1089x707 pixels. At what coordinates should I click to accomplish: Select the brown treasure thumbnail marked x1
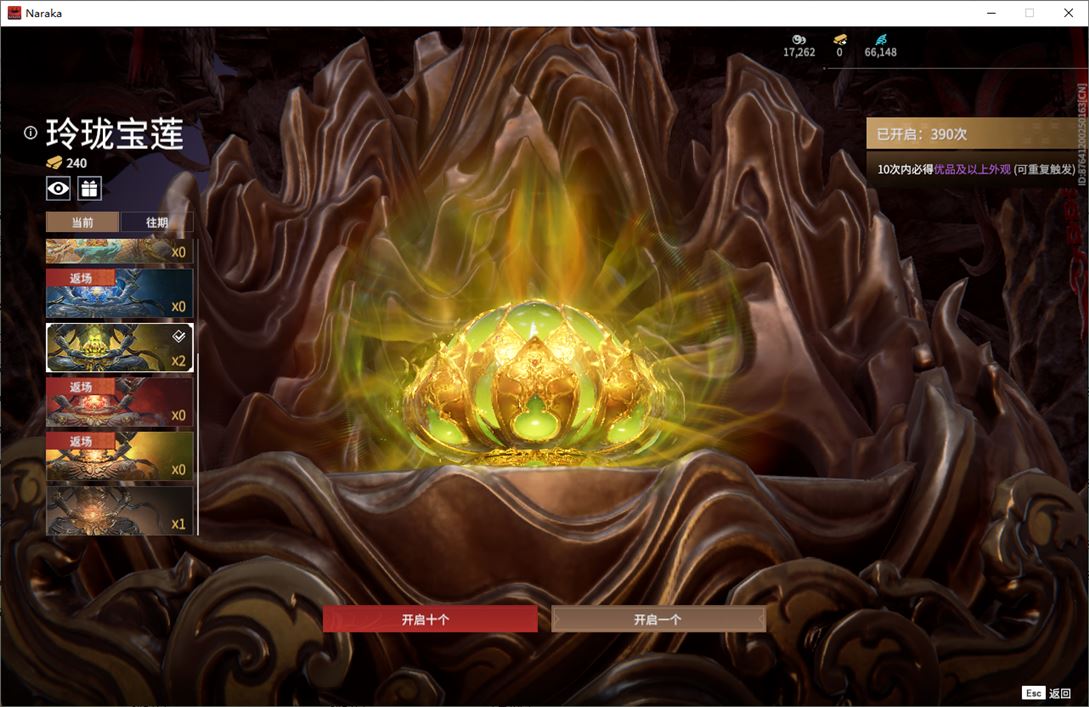pyautogui.click(x=119, y=510)
